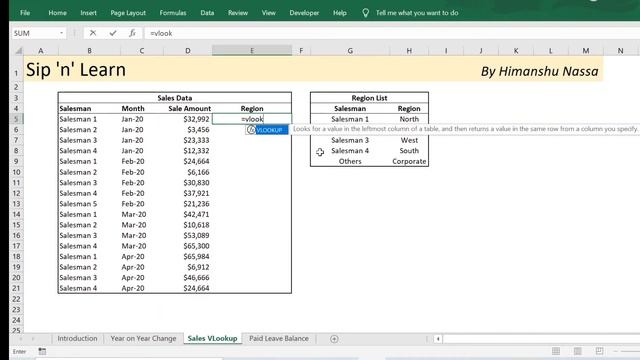Click inside the formula bar showing =vlook
The width and height of the screenshot is (640, 360).
[x=392, y=33]
